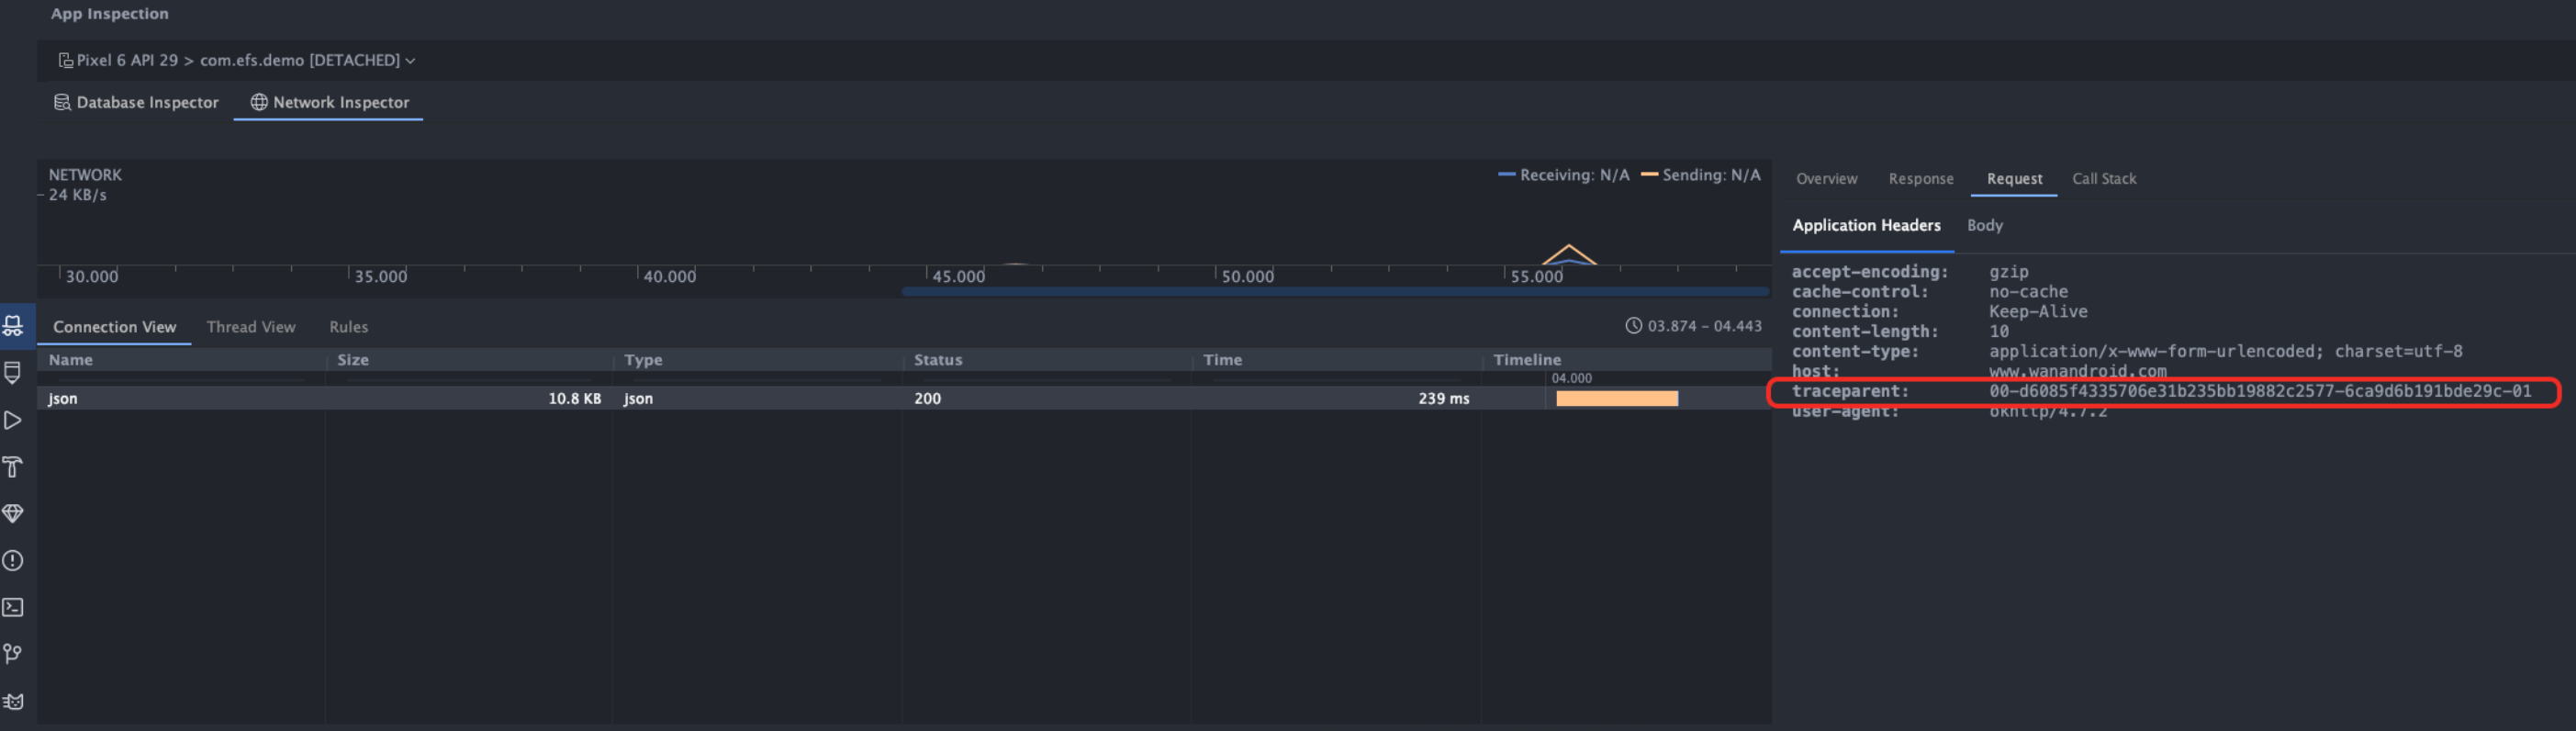
Task: Select the Application Headers sub-tab
Action: tap(1866, 226)
